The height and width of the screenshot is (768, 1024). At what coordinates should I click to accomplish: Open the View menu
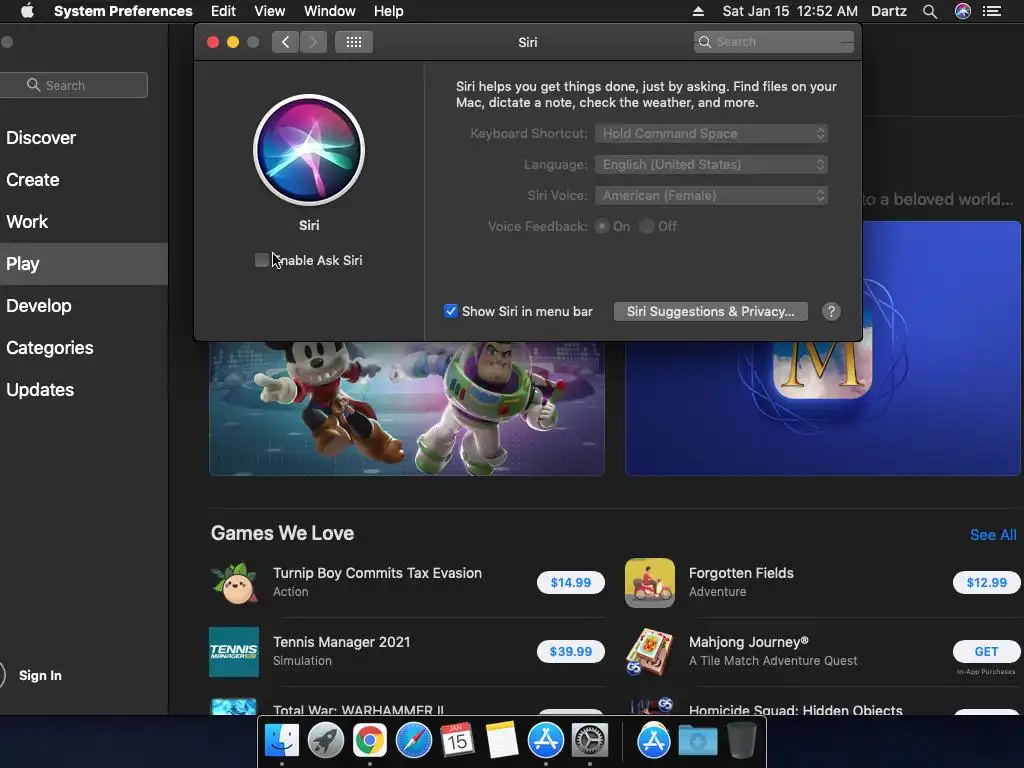(x=270, y=11)
